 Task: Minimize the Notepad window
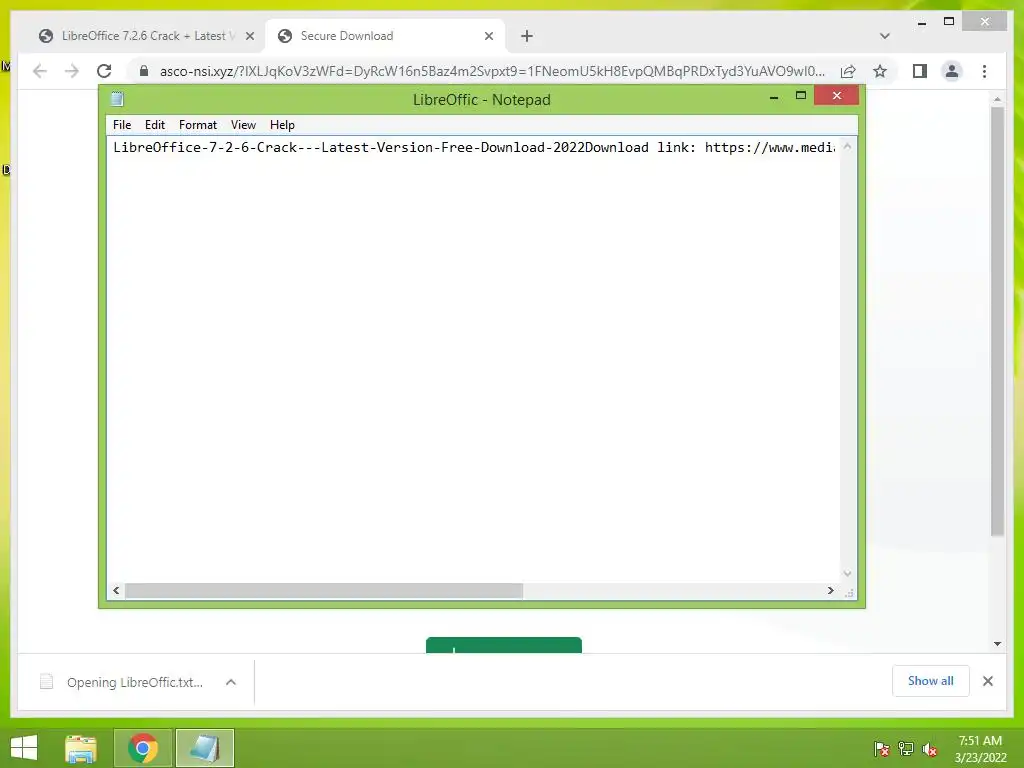(774, 97)
